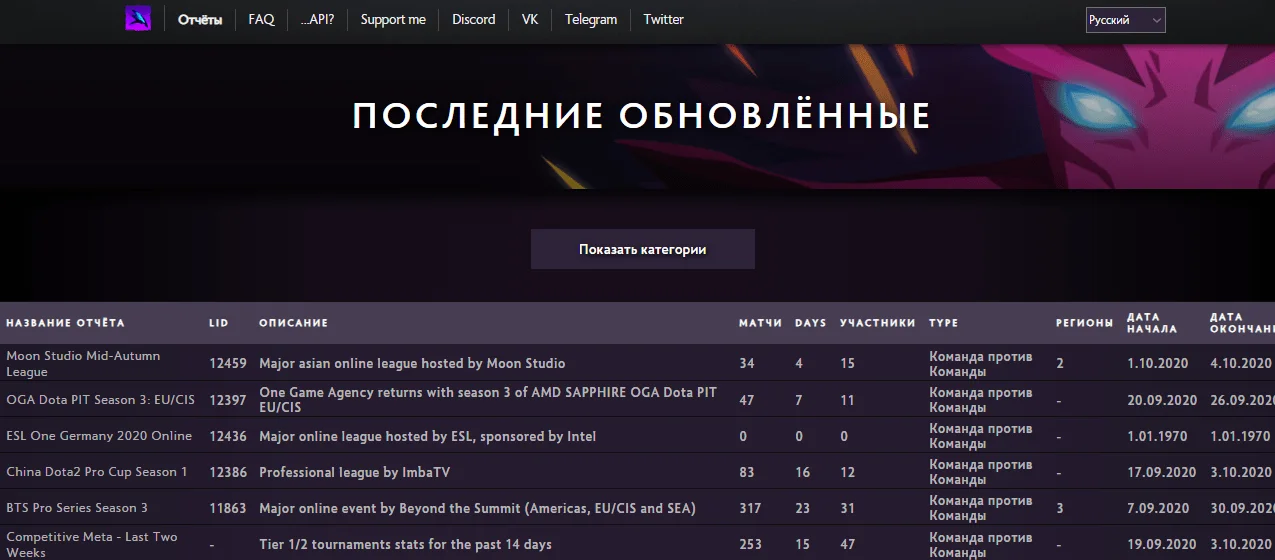Open the Отчёты menu item
The image size is (1275, 560).
[x=200, y=19]
